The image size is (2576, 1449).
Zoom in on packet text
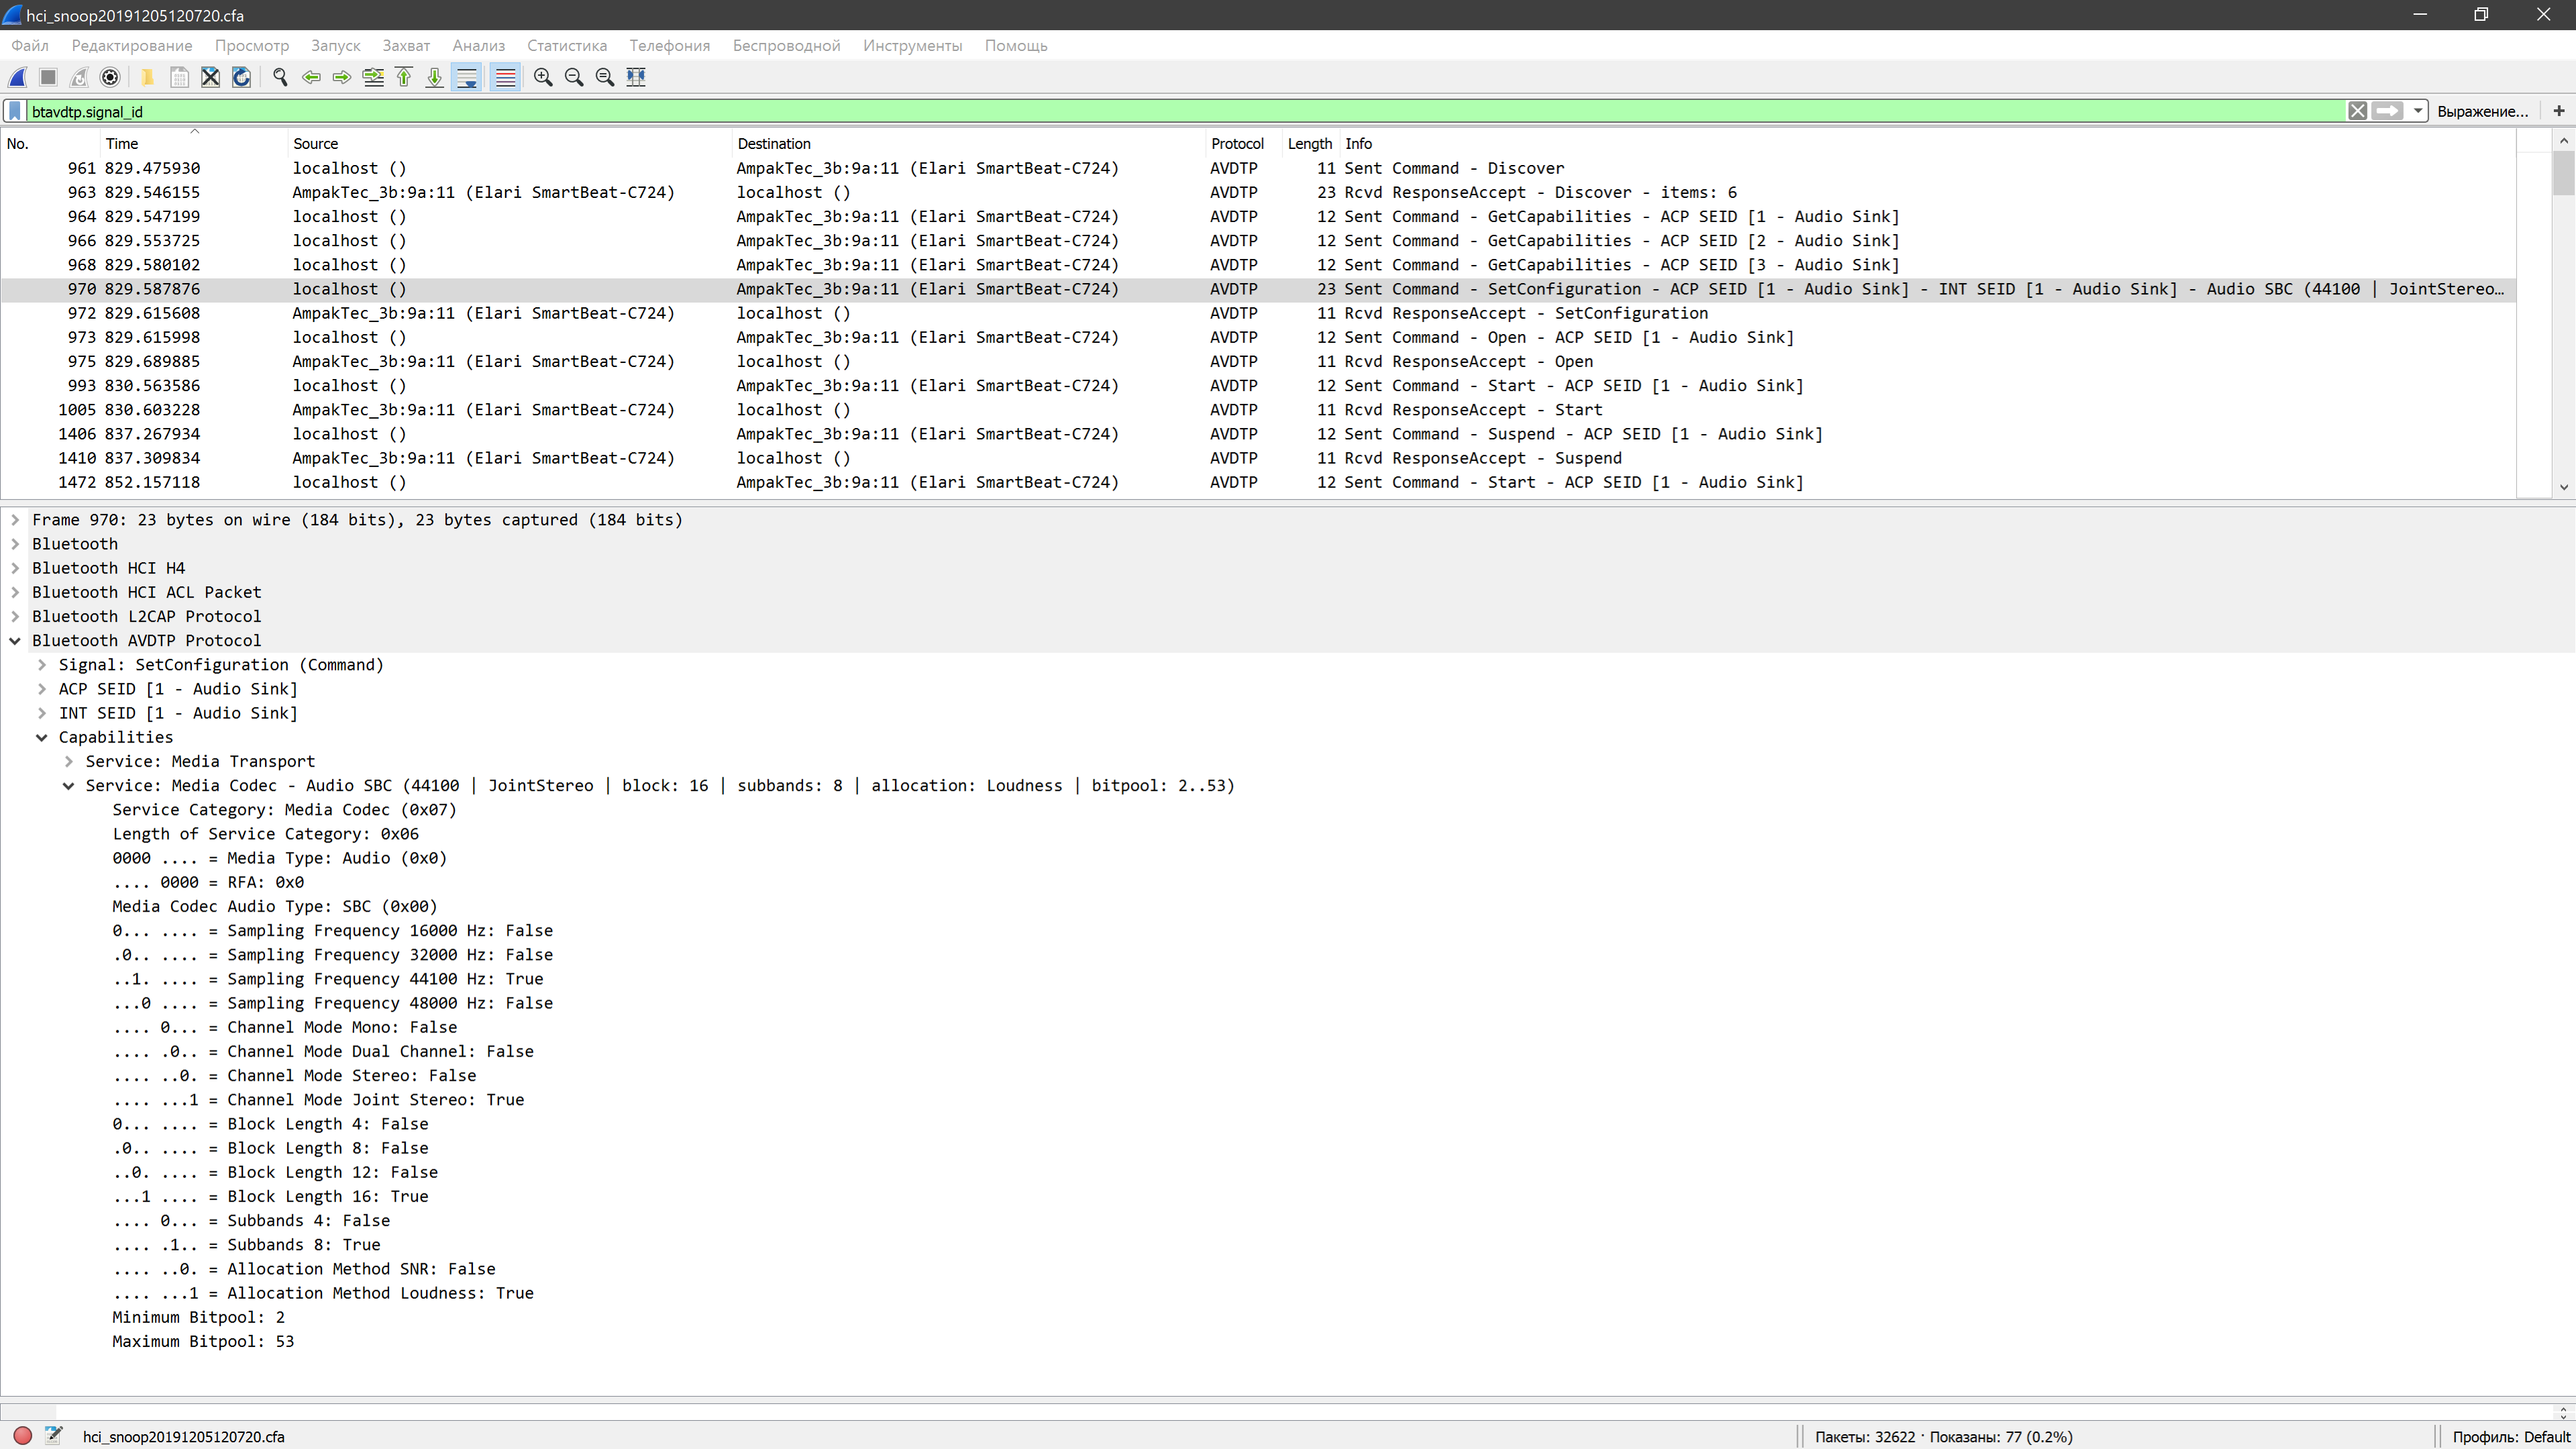click(x=543, y=77)
